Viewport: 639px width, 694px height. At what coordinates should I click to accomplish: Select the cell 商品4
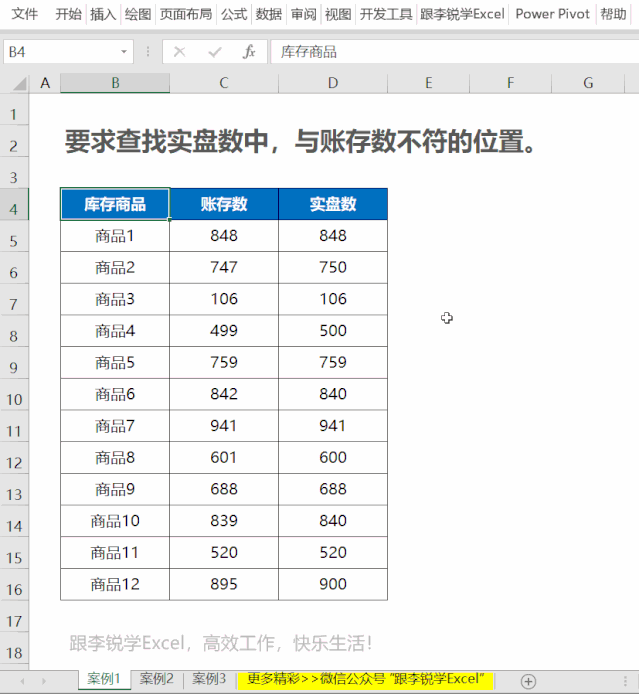[x=115, y=331]
